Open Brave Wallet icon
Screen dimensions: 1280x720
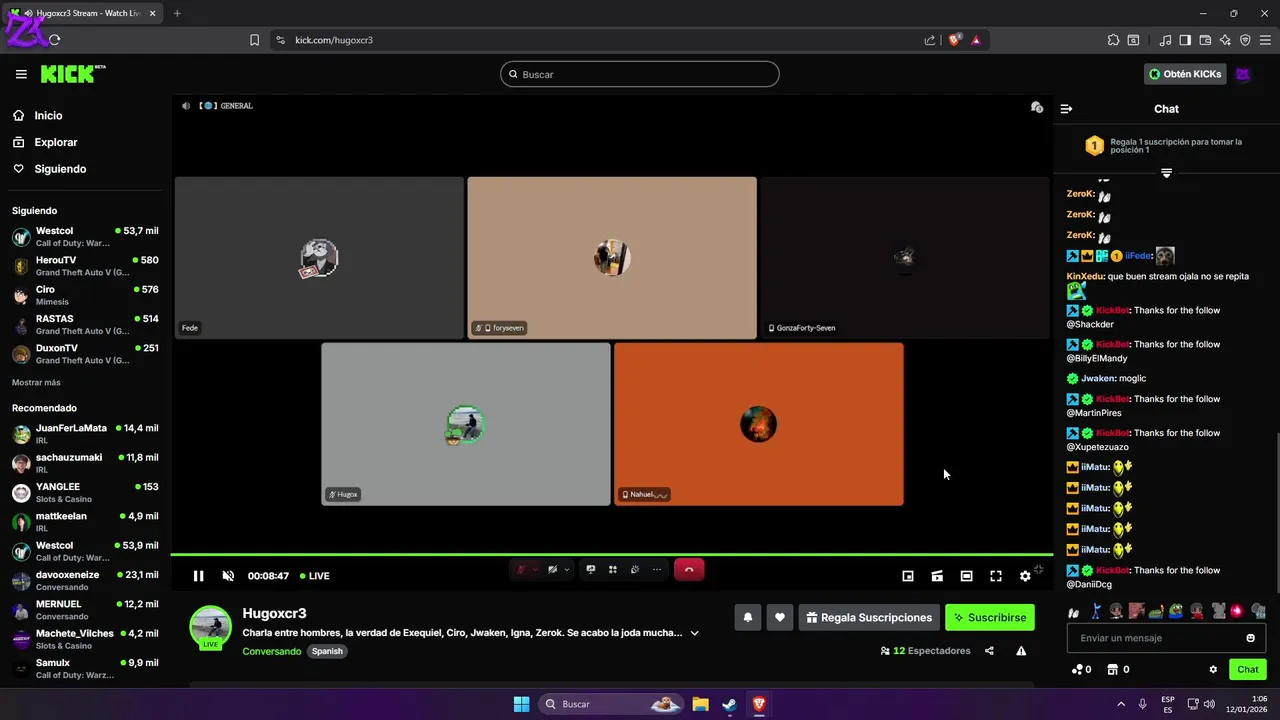[x=1205, y=40]
